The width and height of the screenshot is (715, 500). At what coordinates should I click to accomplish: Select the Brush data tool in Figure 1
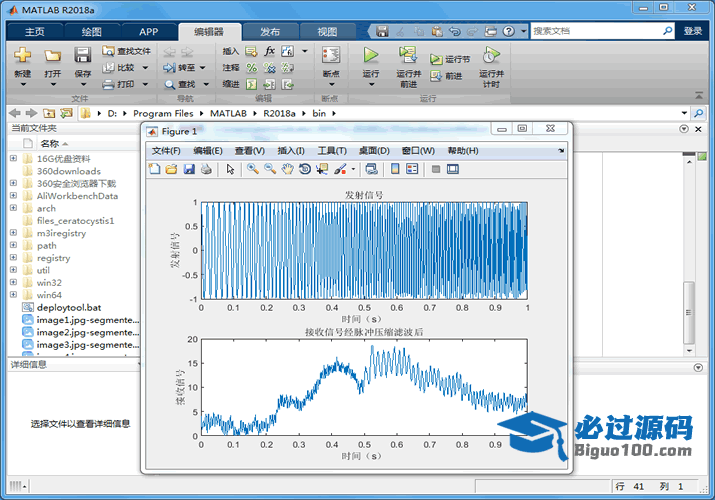click(x=340, y=169)
